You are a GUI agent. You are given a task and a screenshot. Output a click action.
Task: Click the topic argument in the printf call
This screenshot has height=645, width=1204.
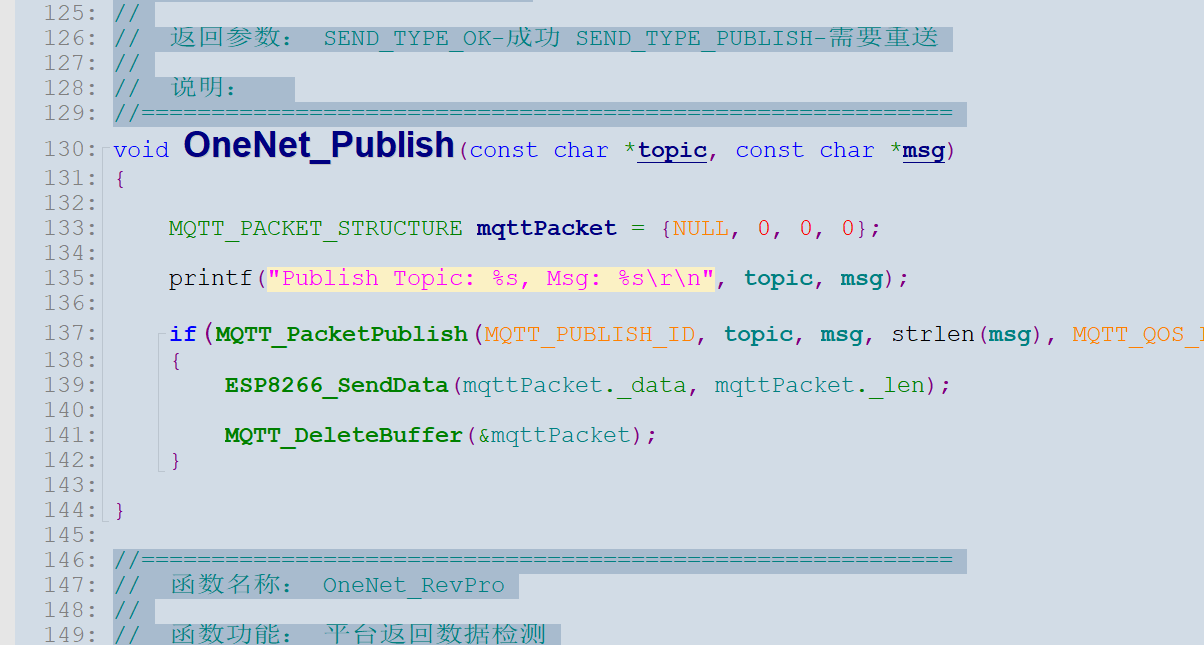tap(779, 278)
